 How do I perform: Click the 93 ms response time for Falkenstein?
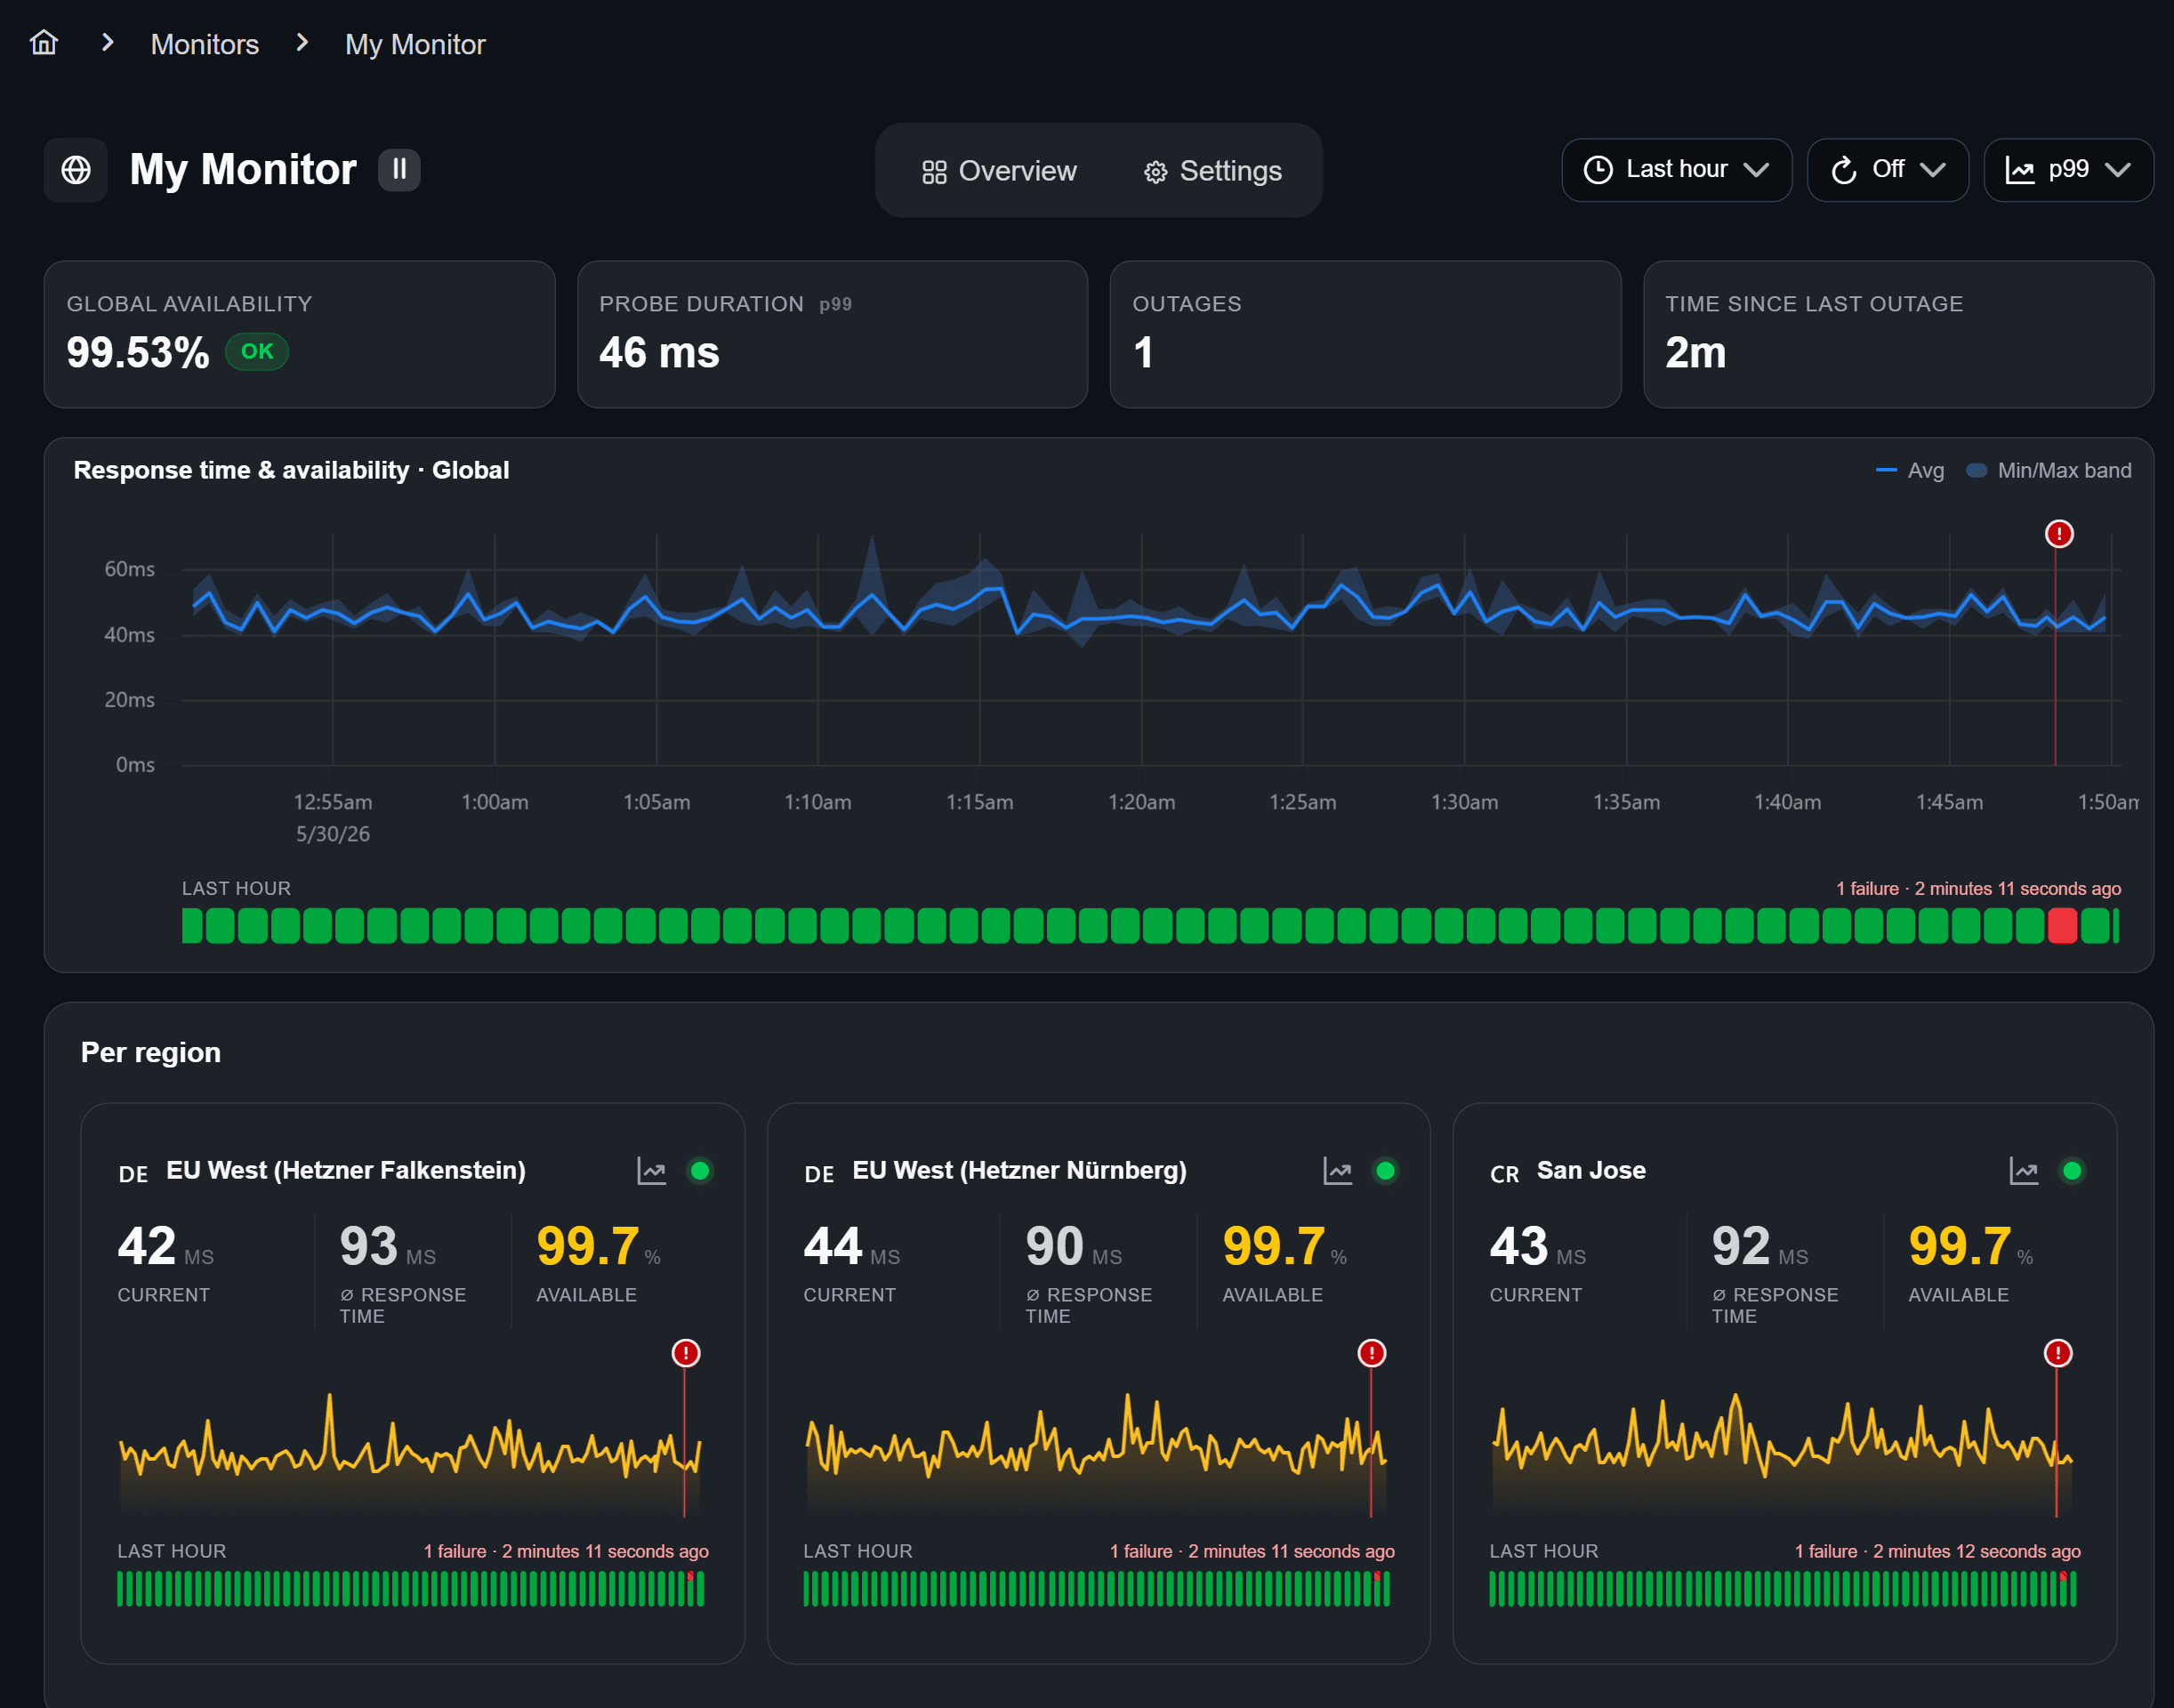[387, 1246]
